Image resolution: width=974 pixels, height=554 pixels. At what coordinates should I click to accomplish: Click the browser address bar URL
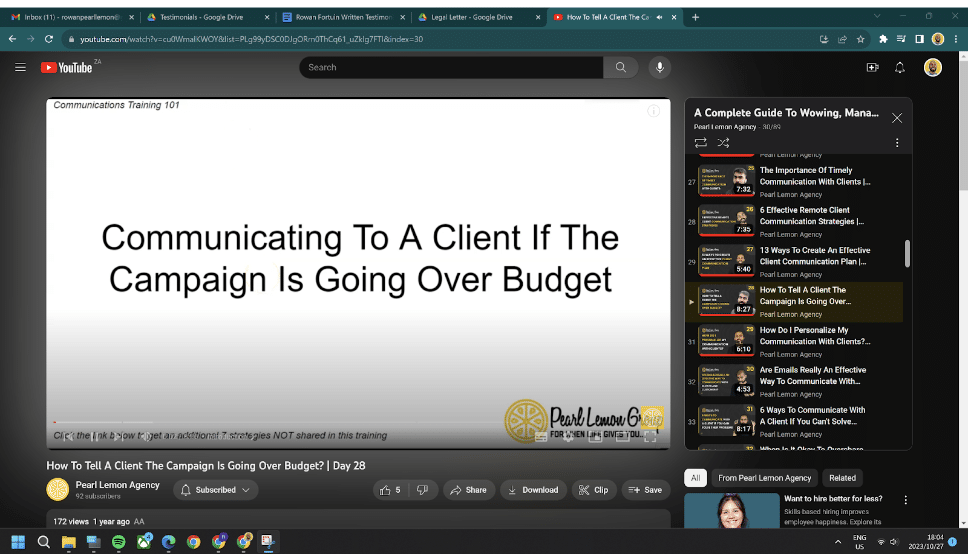[x=252, y=39]
